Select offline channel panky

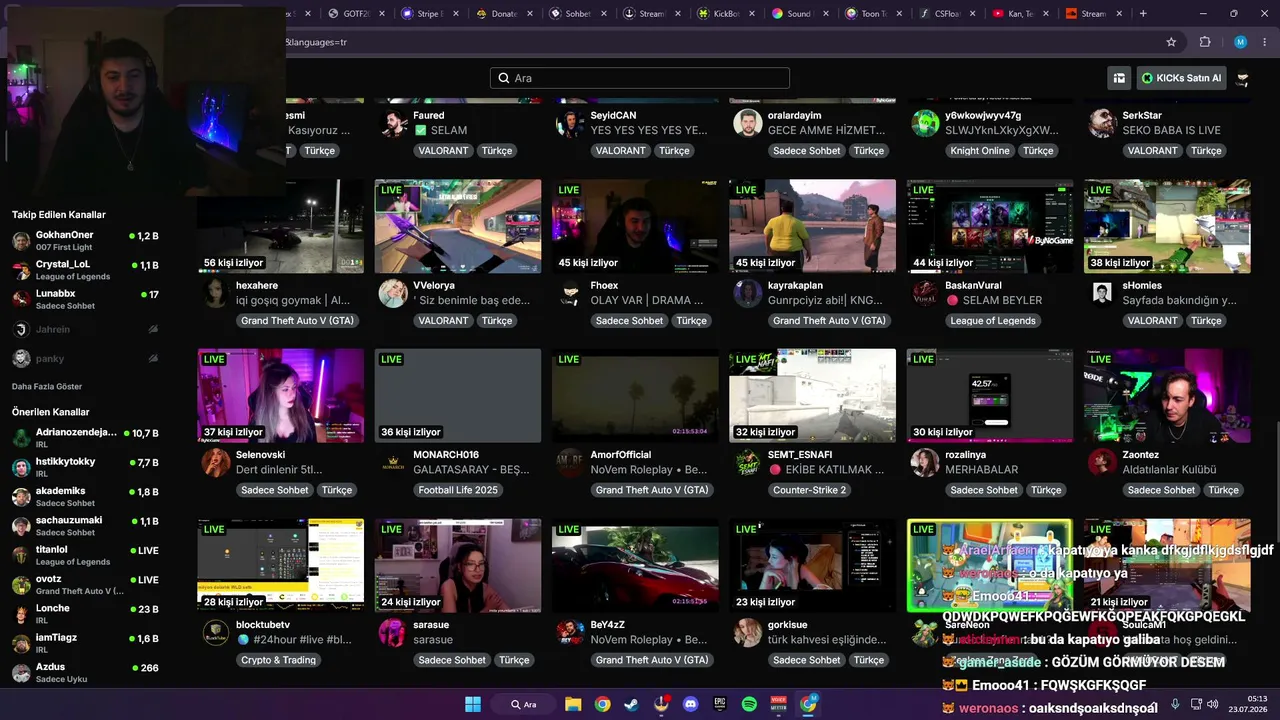tap(85, 358)
